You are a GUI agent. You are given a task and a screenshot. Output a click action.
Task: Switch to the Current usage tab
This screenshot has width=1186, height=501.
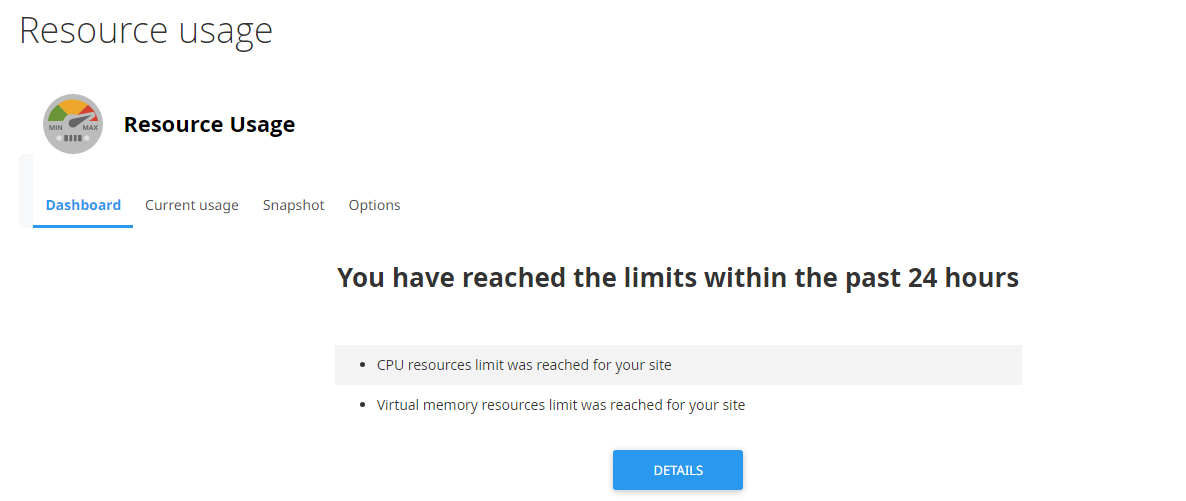tap(192, 205)
